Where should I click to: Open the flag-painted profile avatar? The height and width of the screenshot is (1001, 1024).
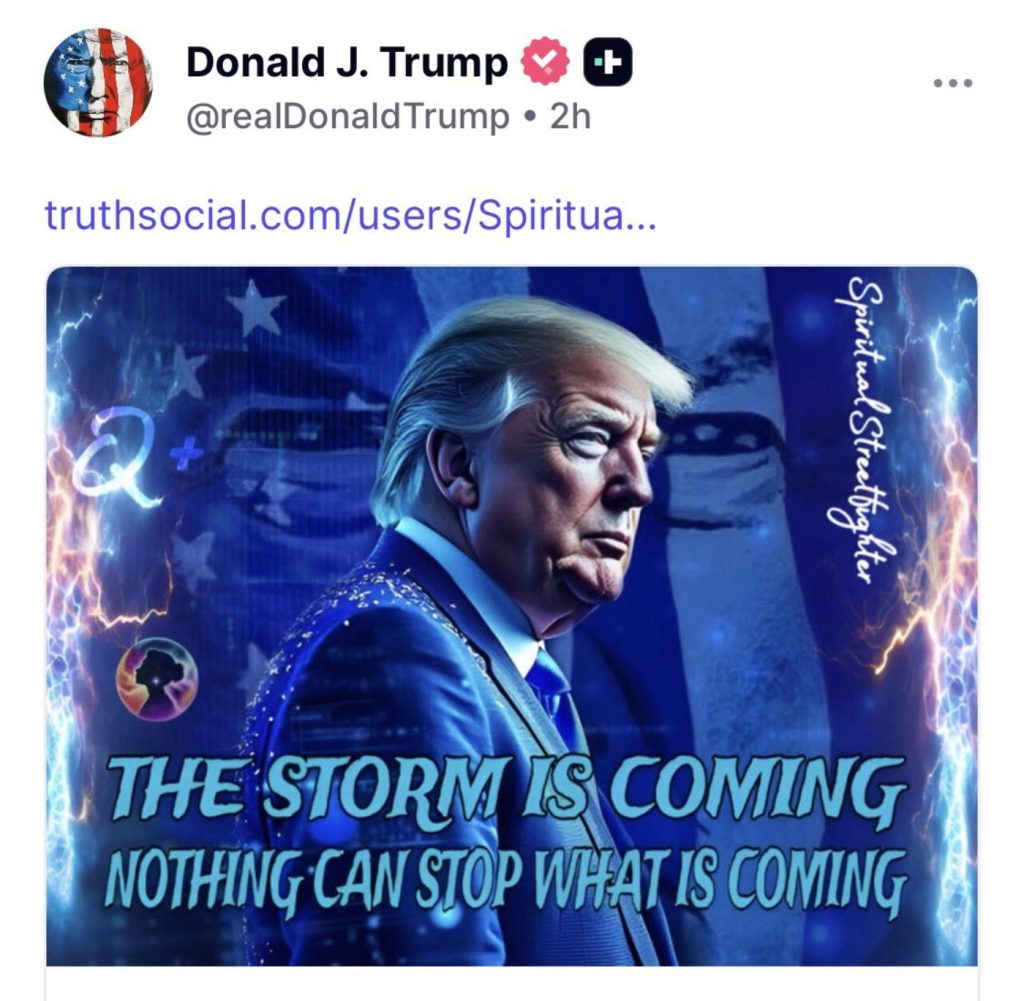(x=98, y=82)
